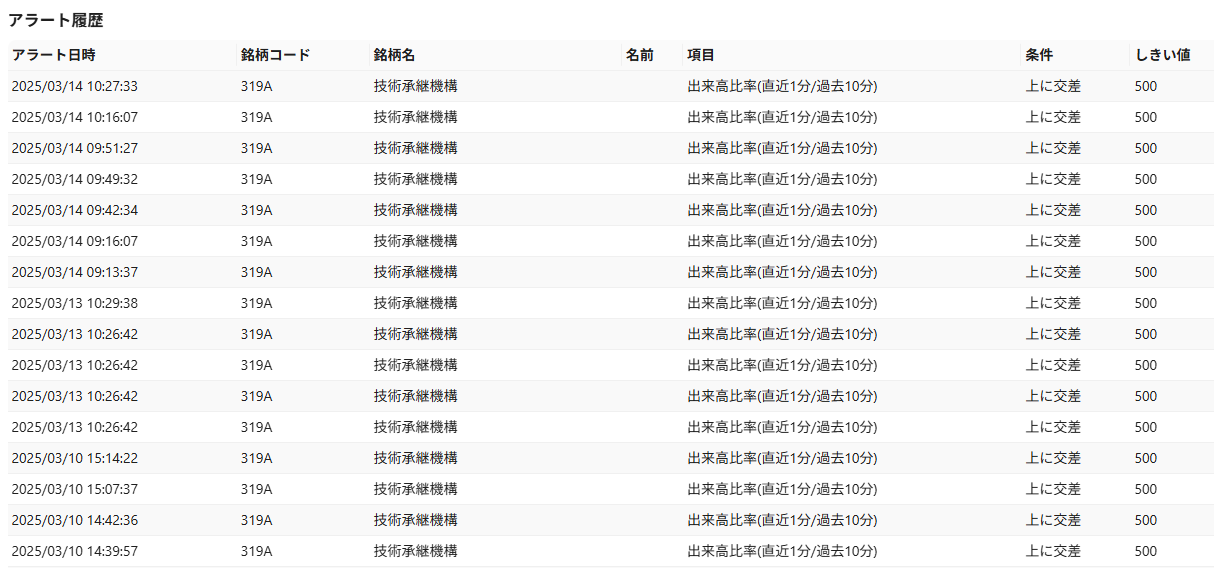Click 319A in the 03/13 10:29:38 row
Image resolution: width=1214 pixels, height=568 pixels.
pos(257,303)
